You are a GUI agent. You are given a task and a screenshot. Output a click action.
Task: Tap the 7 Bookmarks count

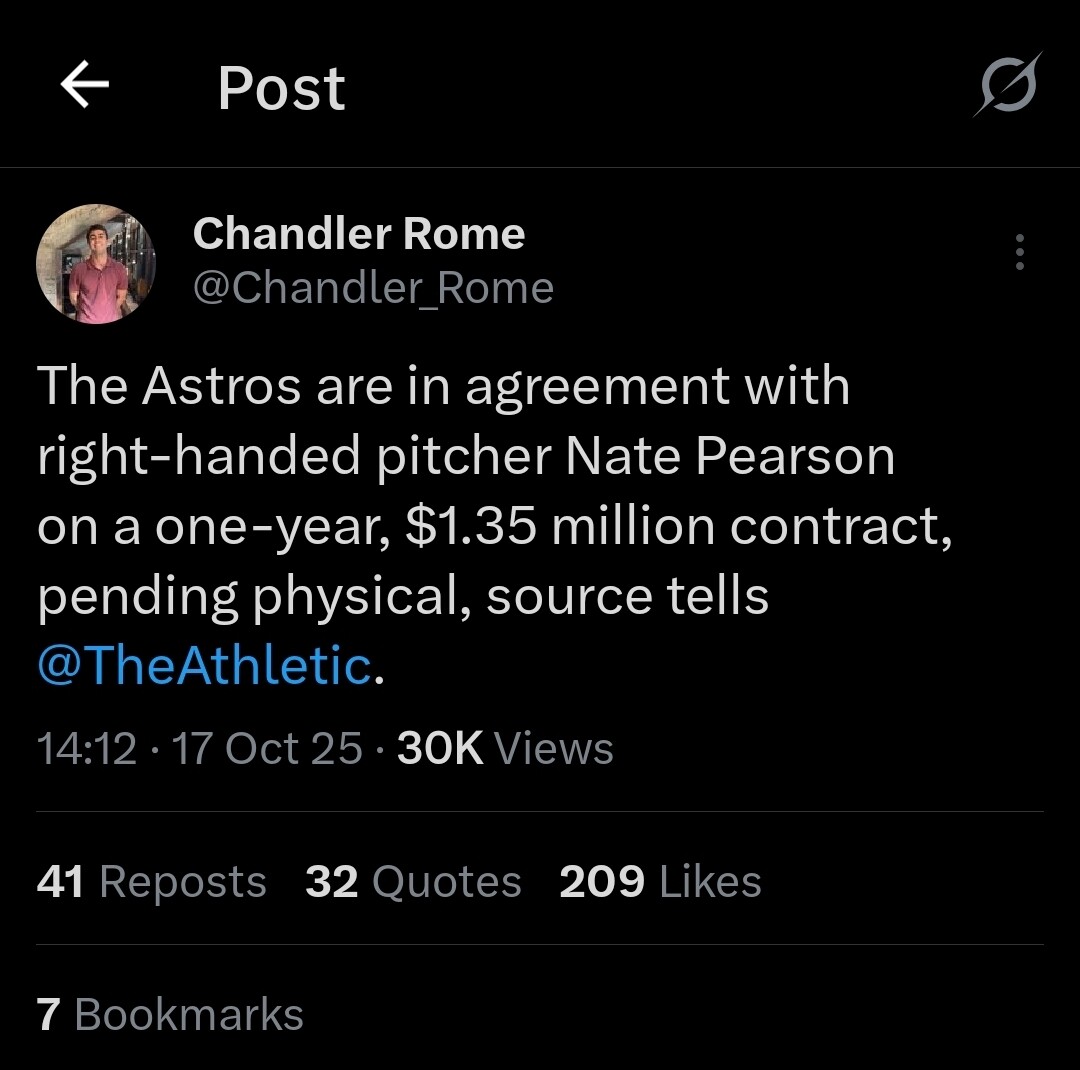pyautogui.click(x=170, y=1014)
